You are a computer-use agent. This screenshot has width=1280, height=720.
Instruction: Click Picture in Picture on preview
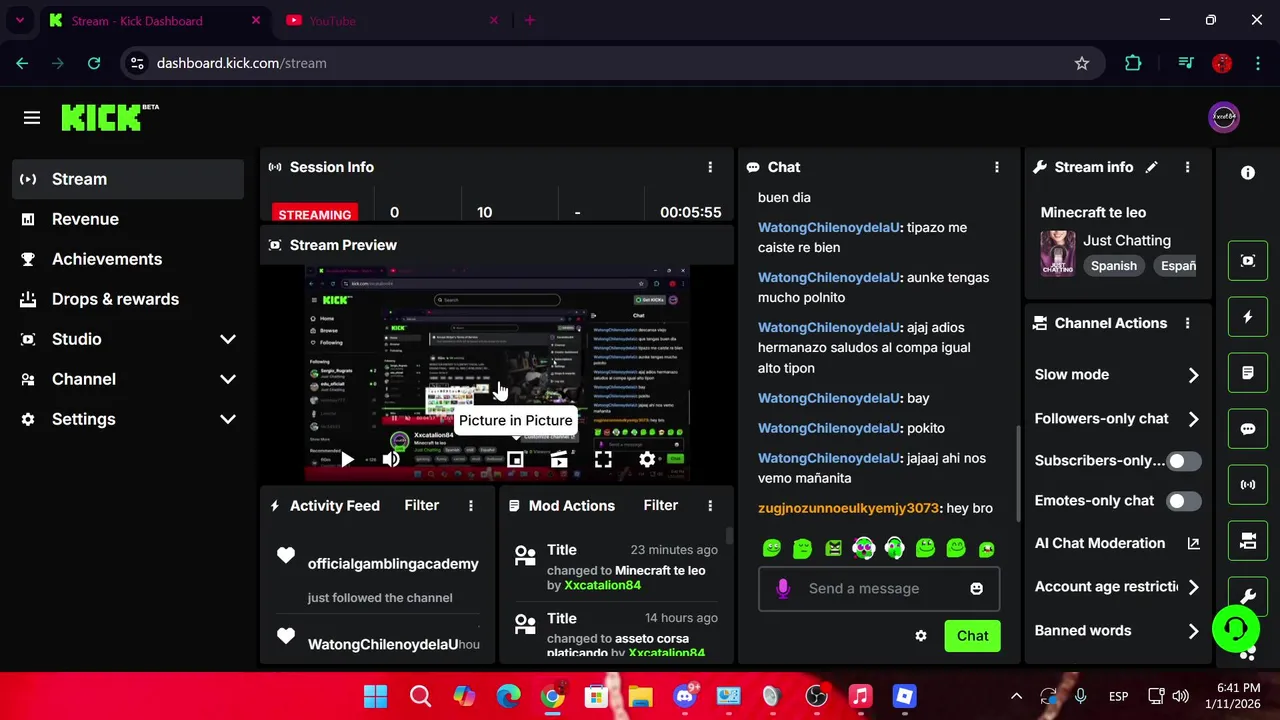click(515, 460)
